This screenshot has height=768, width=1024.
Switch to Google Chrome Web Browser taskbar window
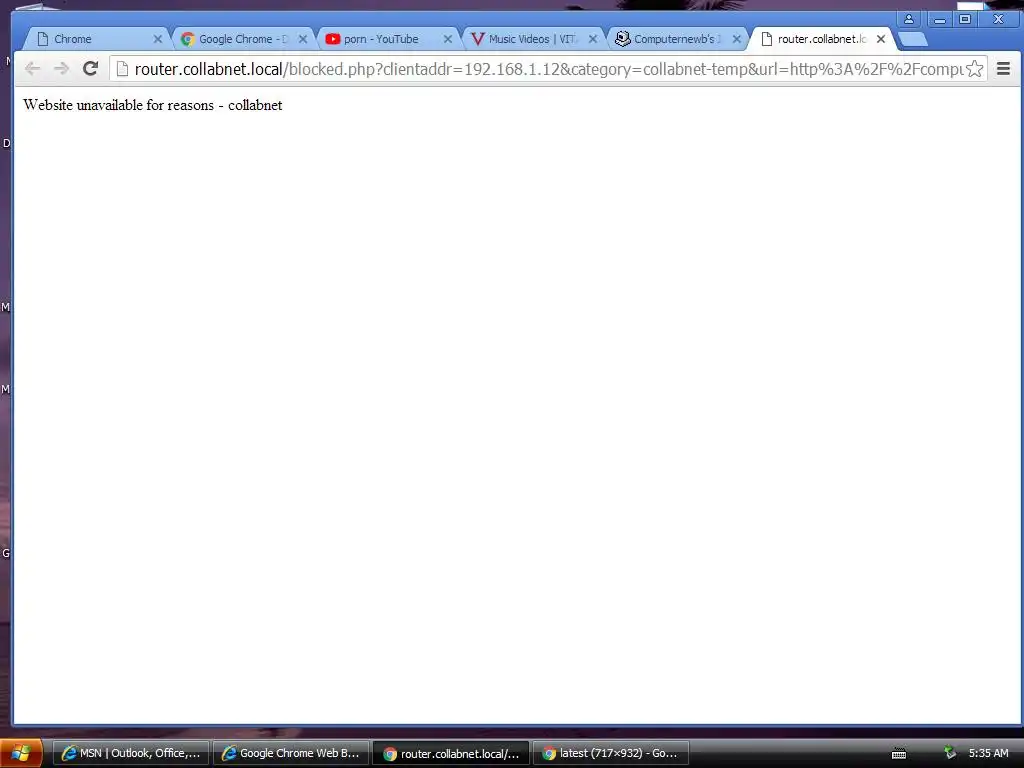tap(291, 754)
